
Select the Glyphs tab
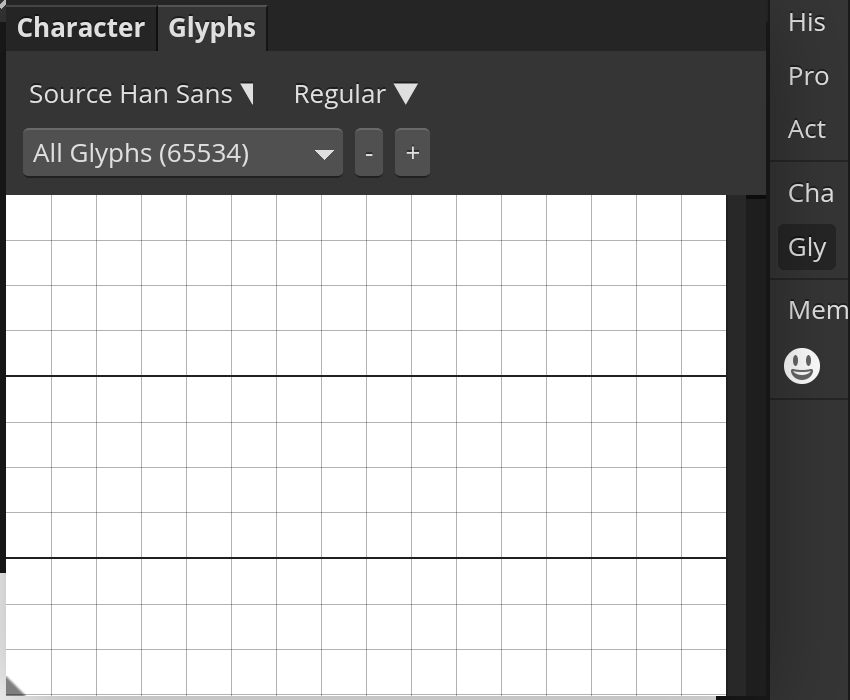213,28
